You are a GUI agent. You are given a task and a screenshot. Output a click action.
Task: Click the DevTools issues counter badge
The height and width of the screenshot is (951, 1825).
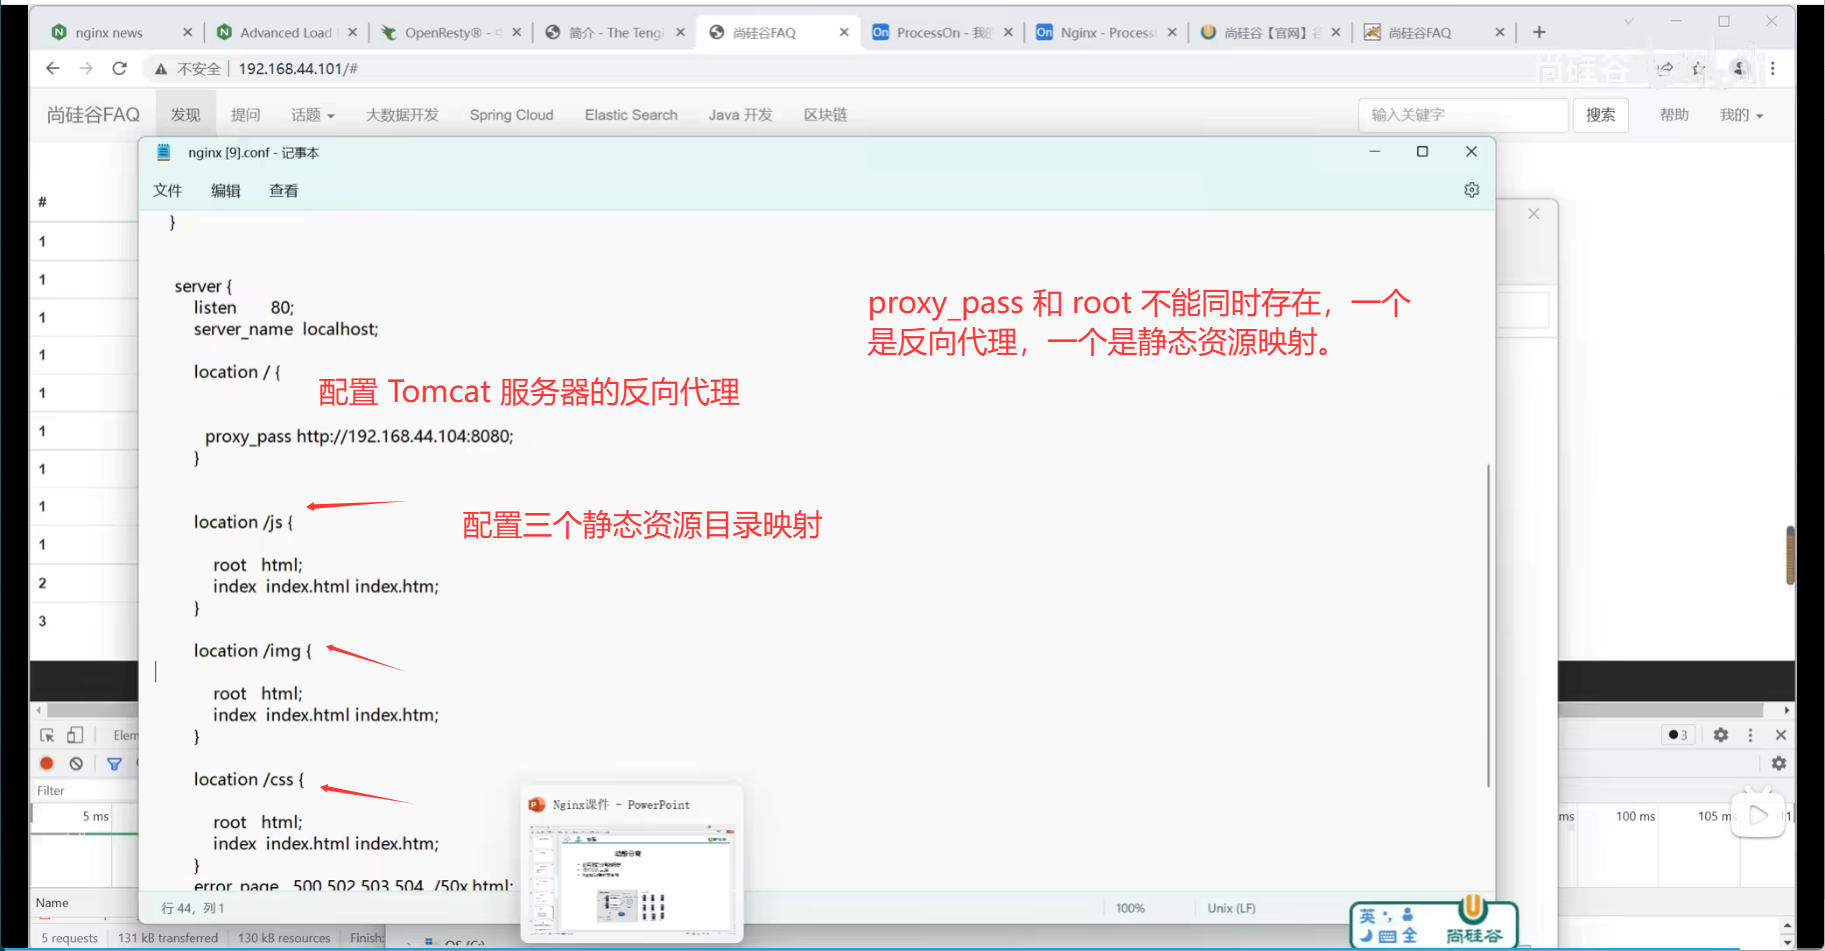(1678, 735)
